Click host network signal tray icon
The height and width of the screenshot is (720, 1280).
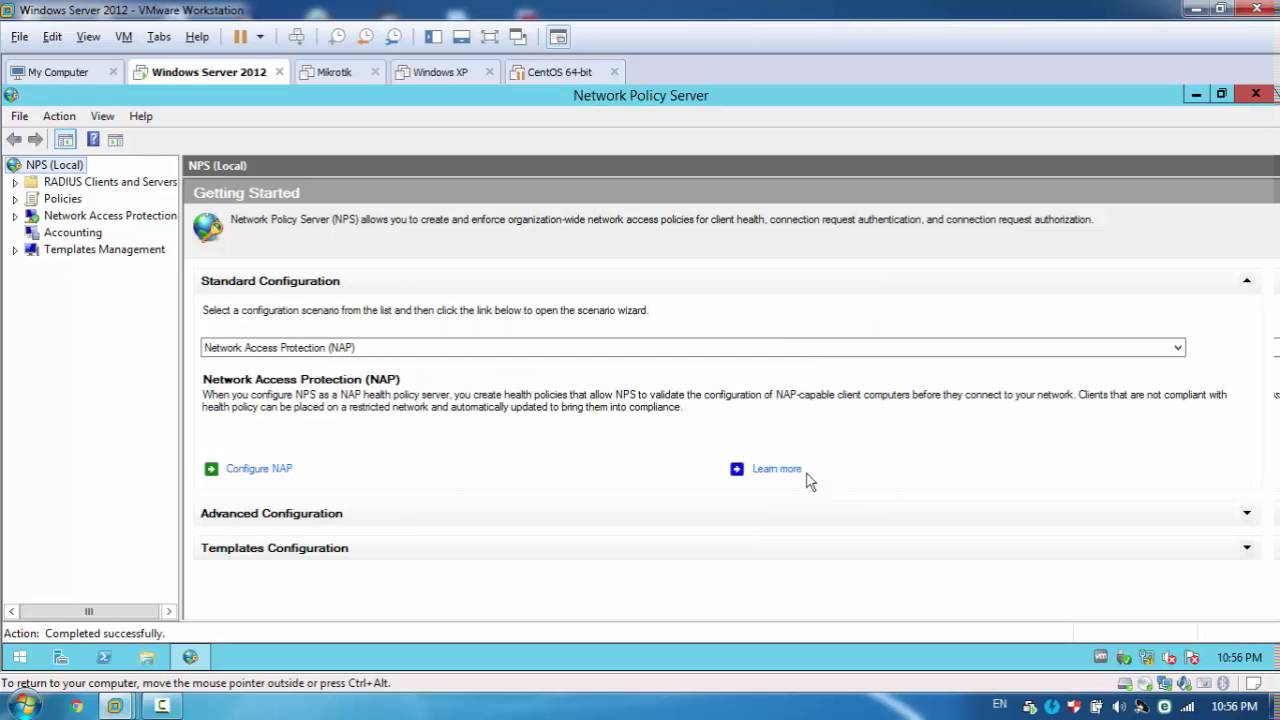1188,707
